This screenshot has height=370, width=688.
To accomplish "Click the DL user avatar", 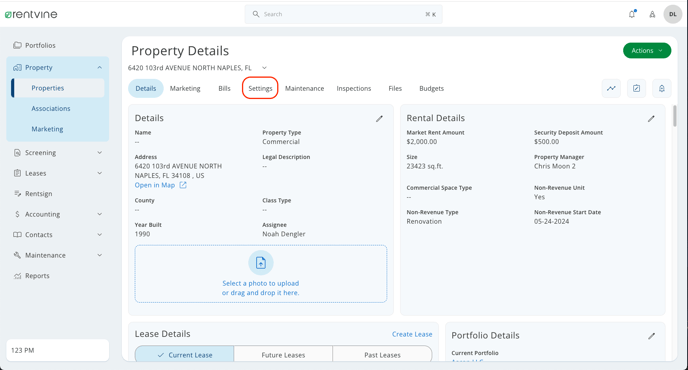I will tap(673, 14).
